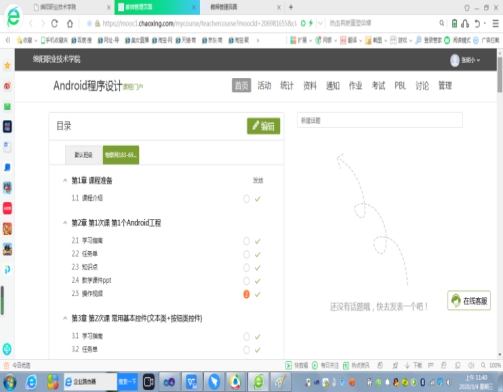
Task: Toggle the release circle for 1.1 课程介绍
Action: pos(246,199)
